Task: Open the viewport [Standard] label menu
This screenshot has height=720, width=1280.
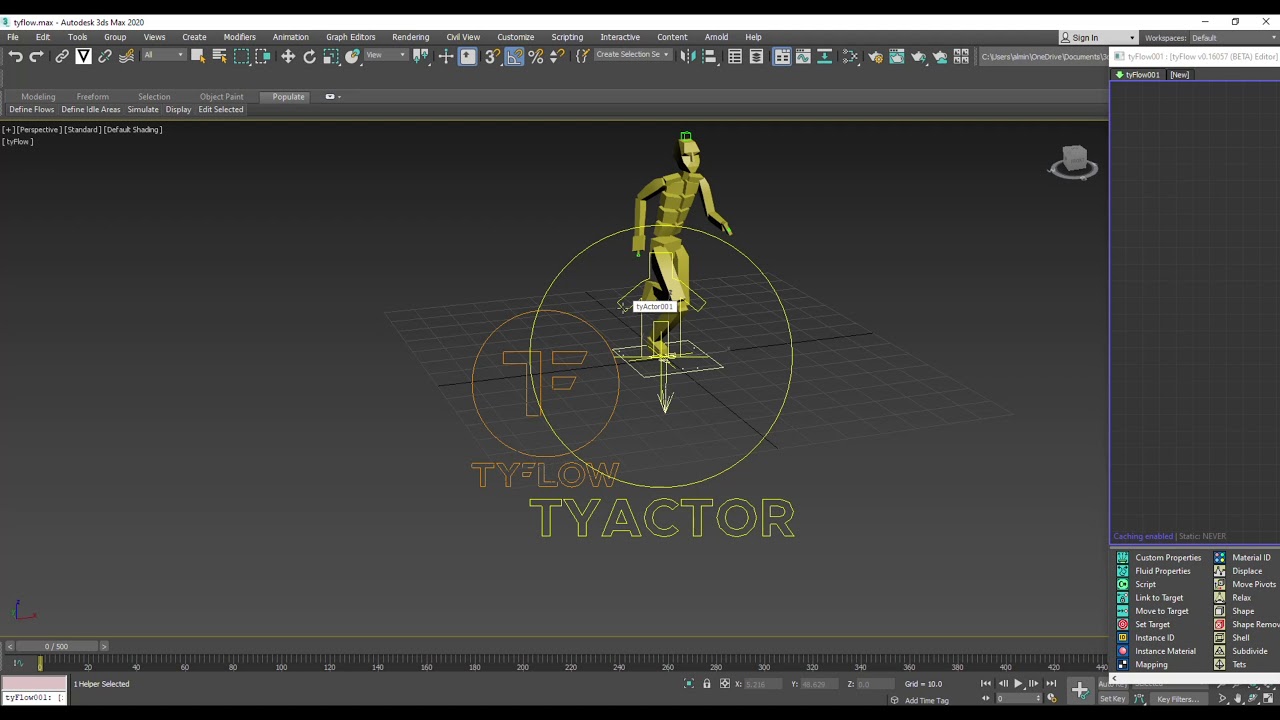Action: 84,130
